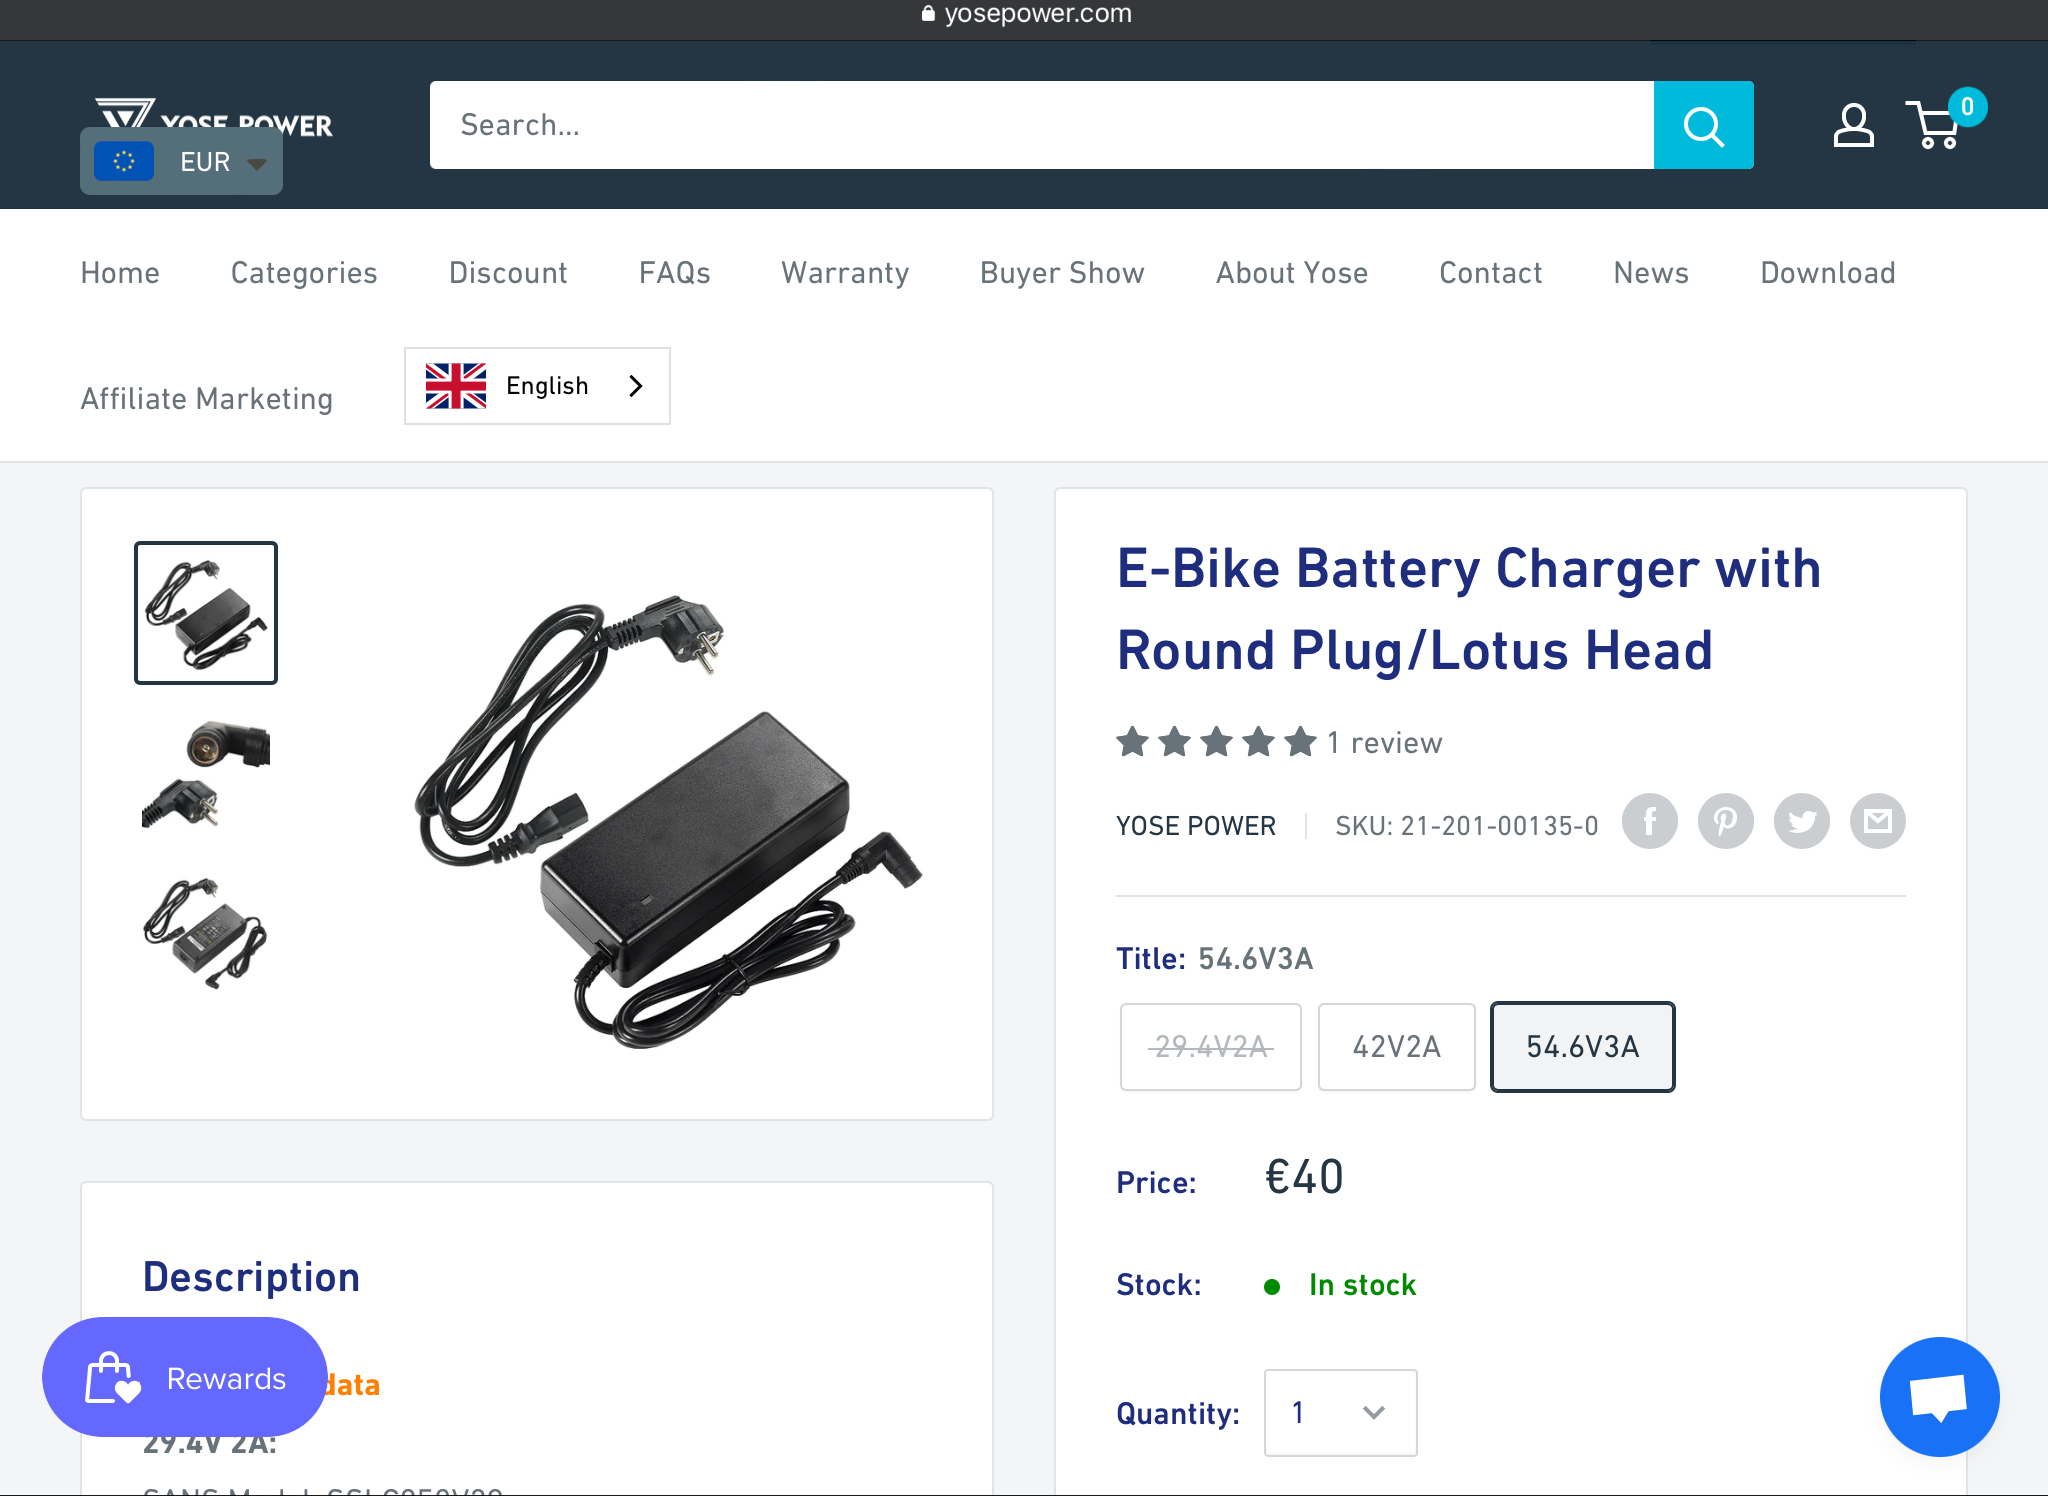The height and width of the screenshot is (1496, 2048).
Task: Open the shopping cart
Action: (1938, 126)
